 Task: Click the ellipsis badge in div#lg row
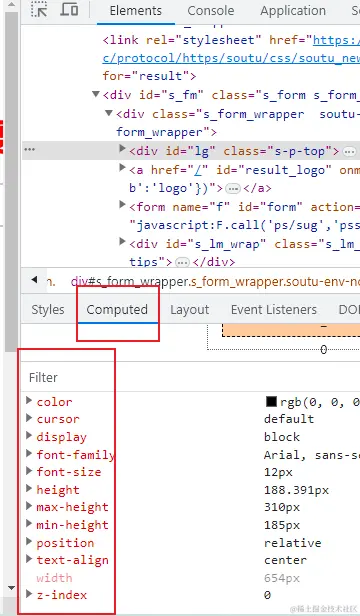[x=349, y=152]
